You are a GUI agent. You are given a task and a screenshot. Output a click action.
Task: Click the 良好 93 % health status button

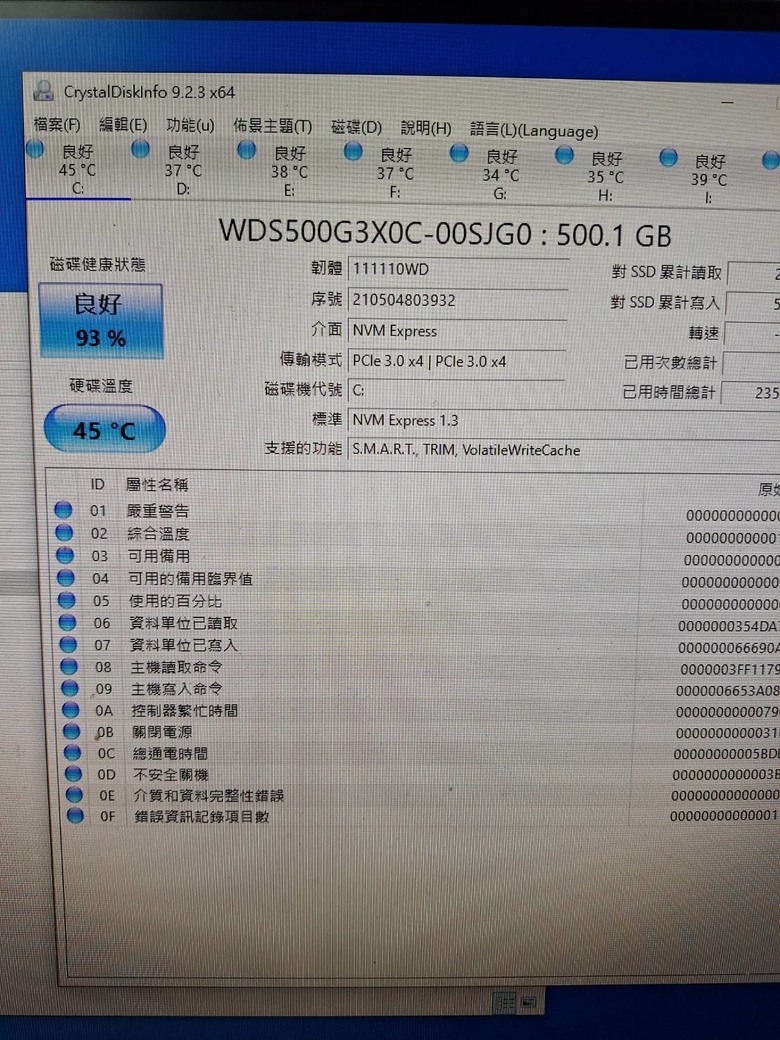101,321
